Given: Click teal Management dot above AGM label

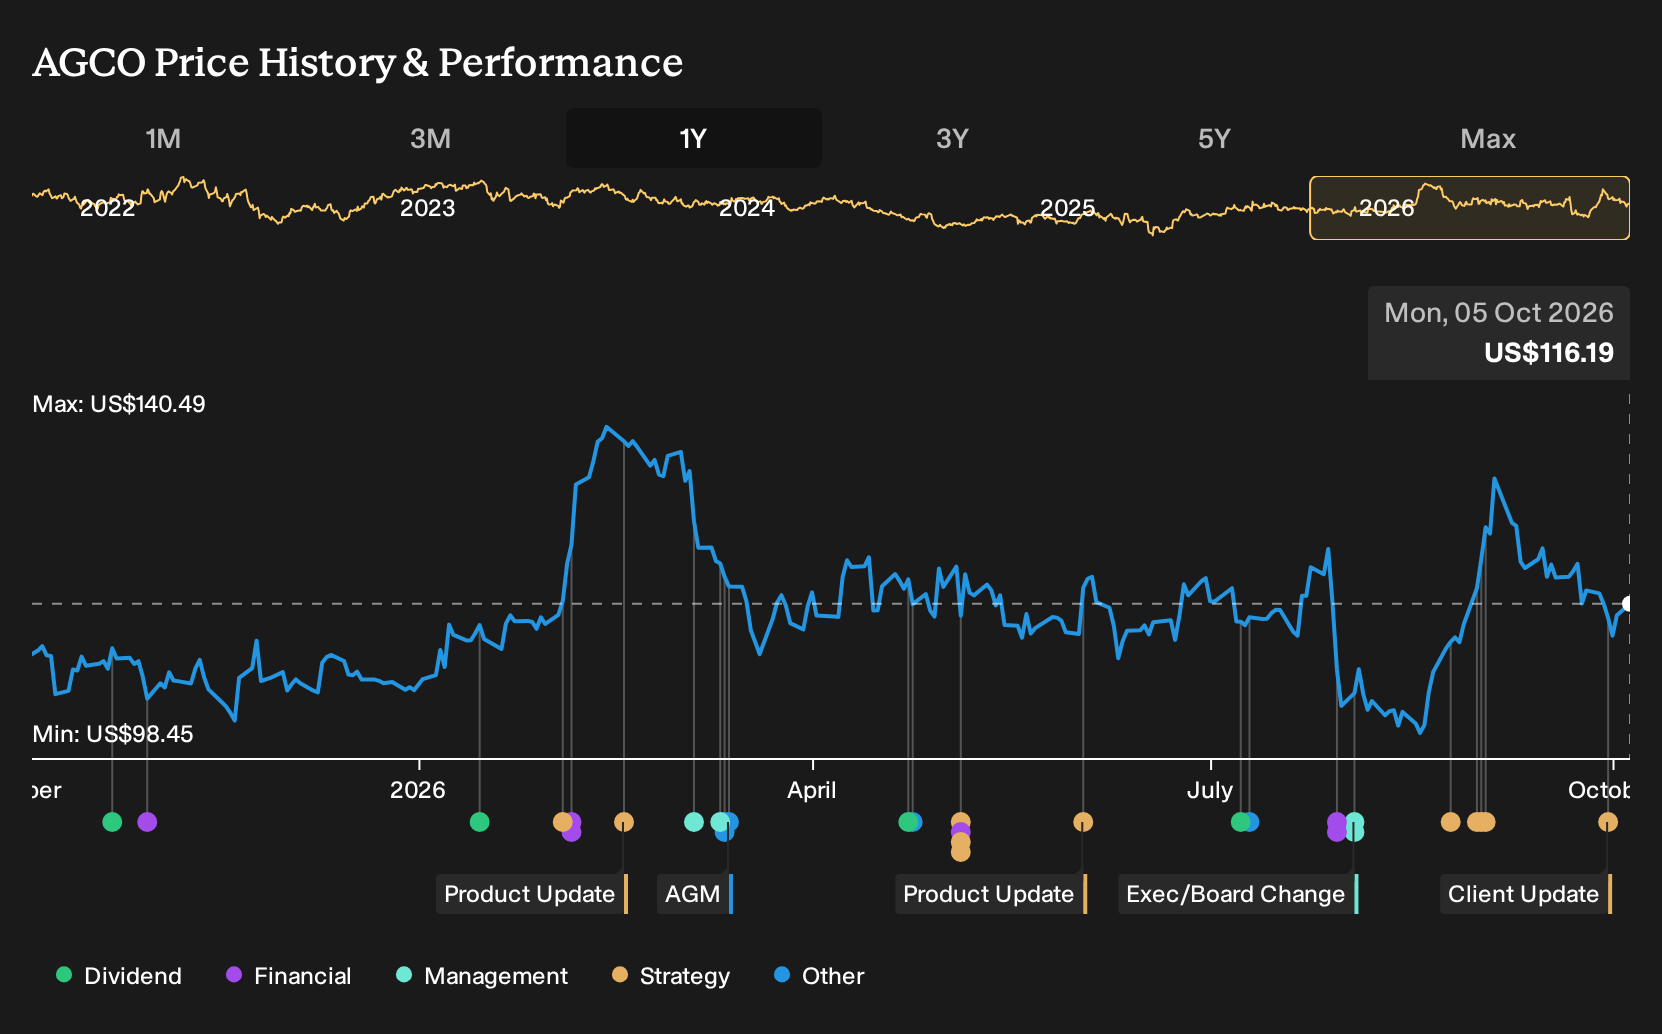Looking at the screenshot, I should [694, 822].
